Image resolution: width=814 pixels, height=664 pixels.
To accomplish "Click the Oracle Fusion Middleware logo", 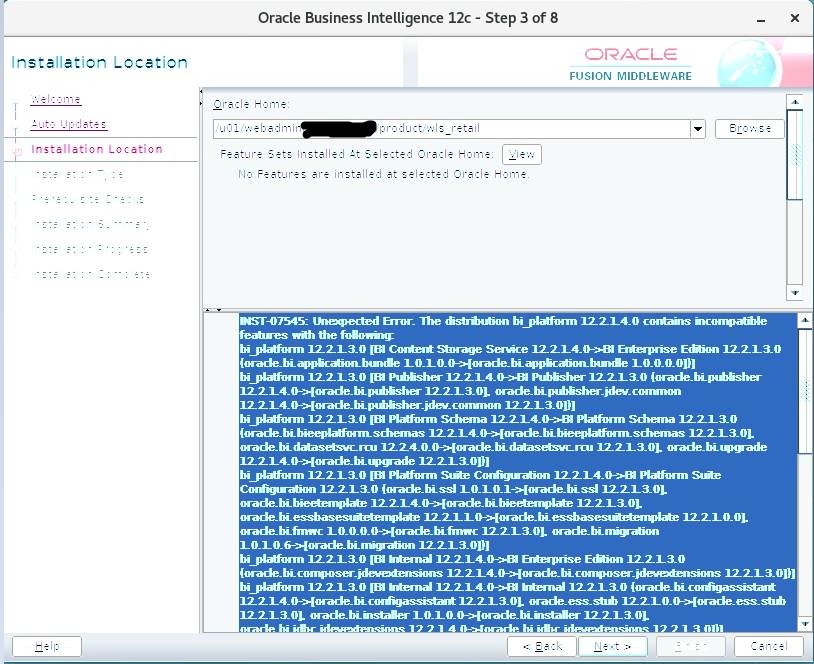I will click(x=632, y=62).
